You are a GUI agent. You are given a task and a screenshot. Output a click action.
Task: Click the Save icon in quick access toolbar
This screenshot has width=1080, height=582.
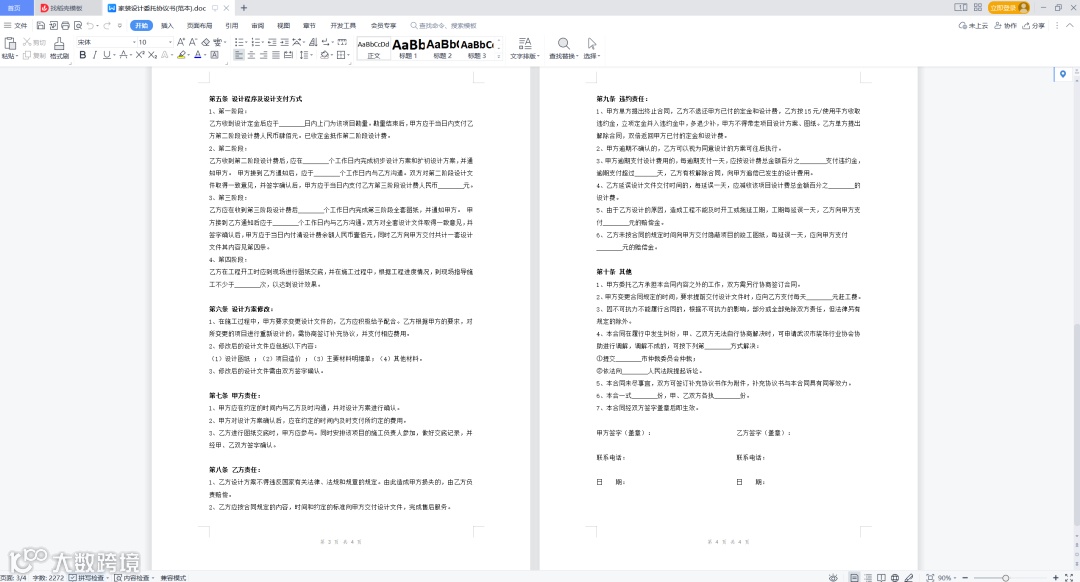click(41, 25)
